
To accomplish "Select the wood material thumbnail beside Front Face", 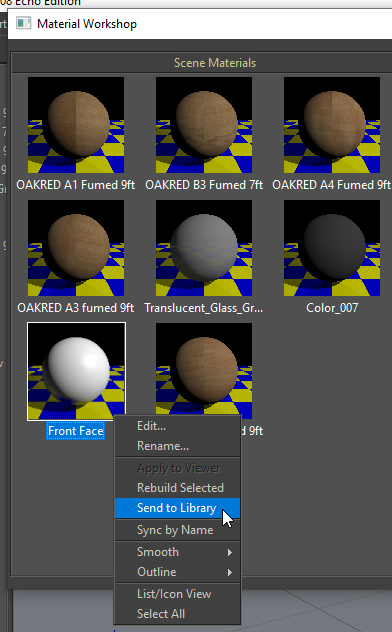I will 204,369.
